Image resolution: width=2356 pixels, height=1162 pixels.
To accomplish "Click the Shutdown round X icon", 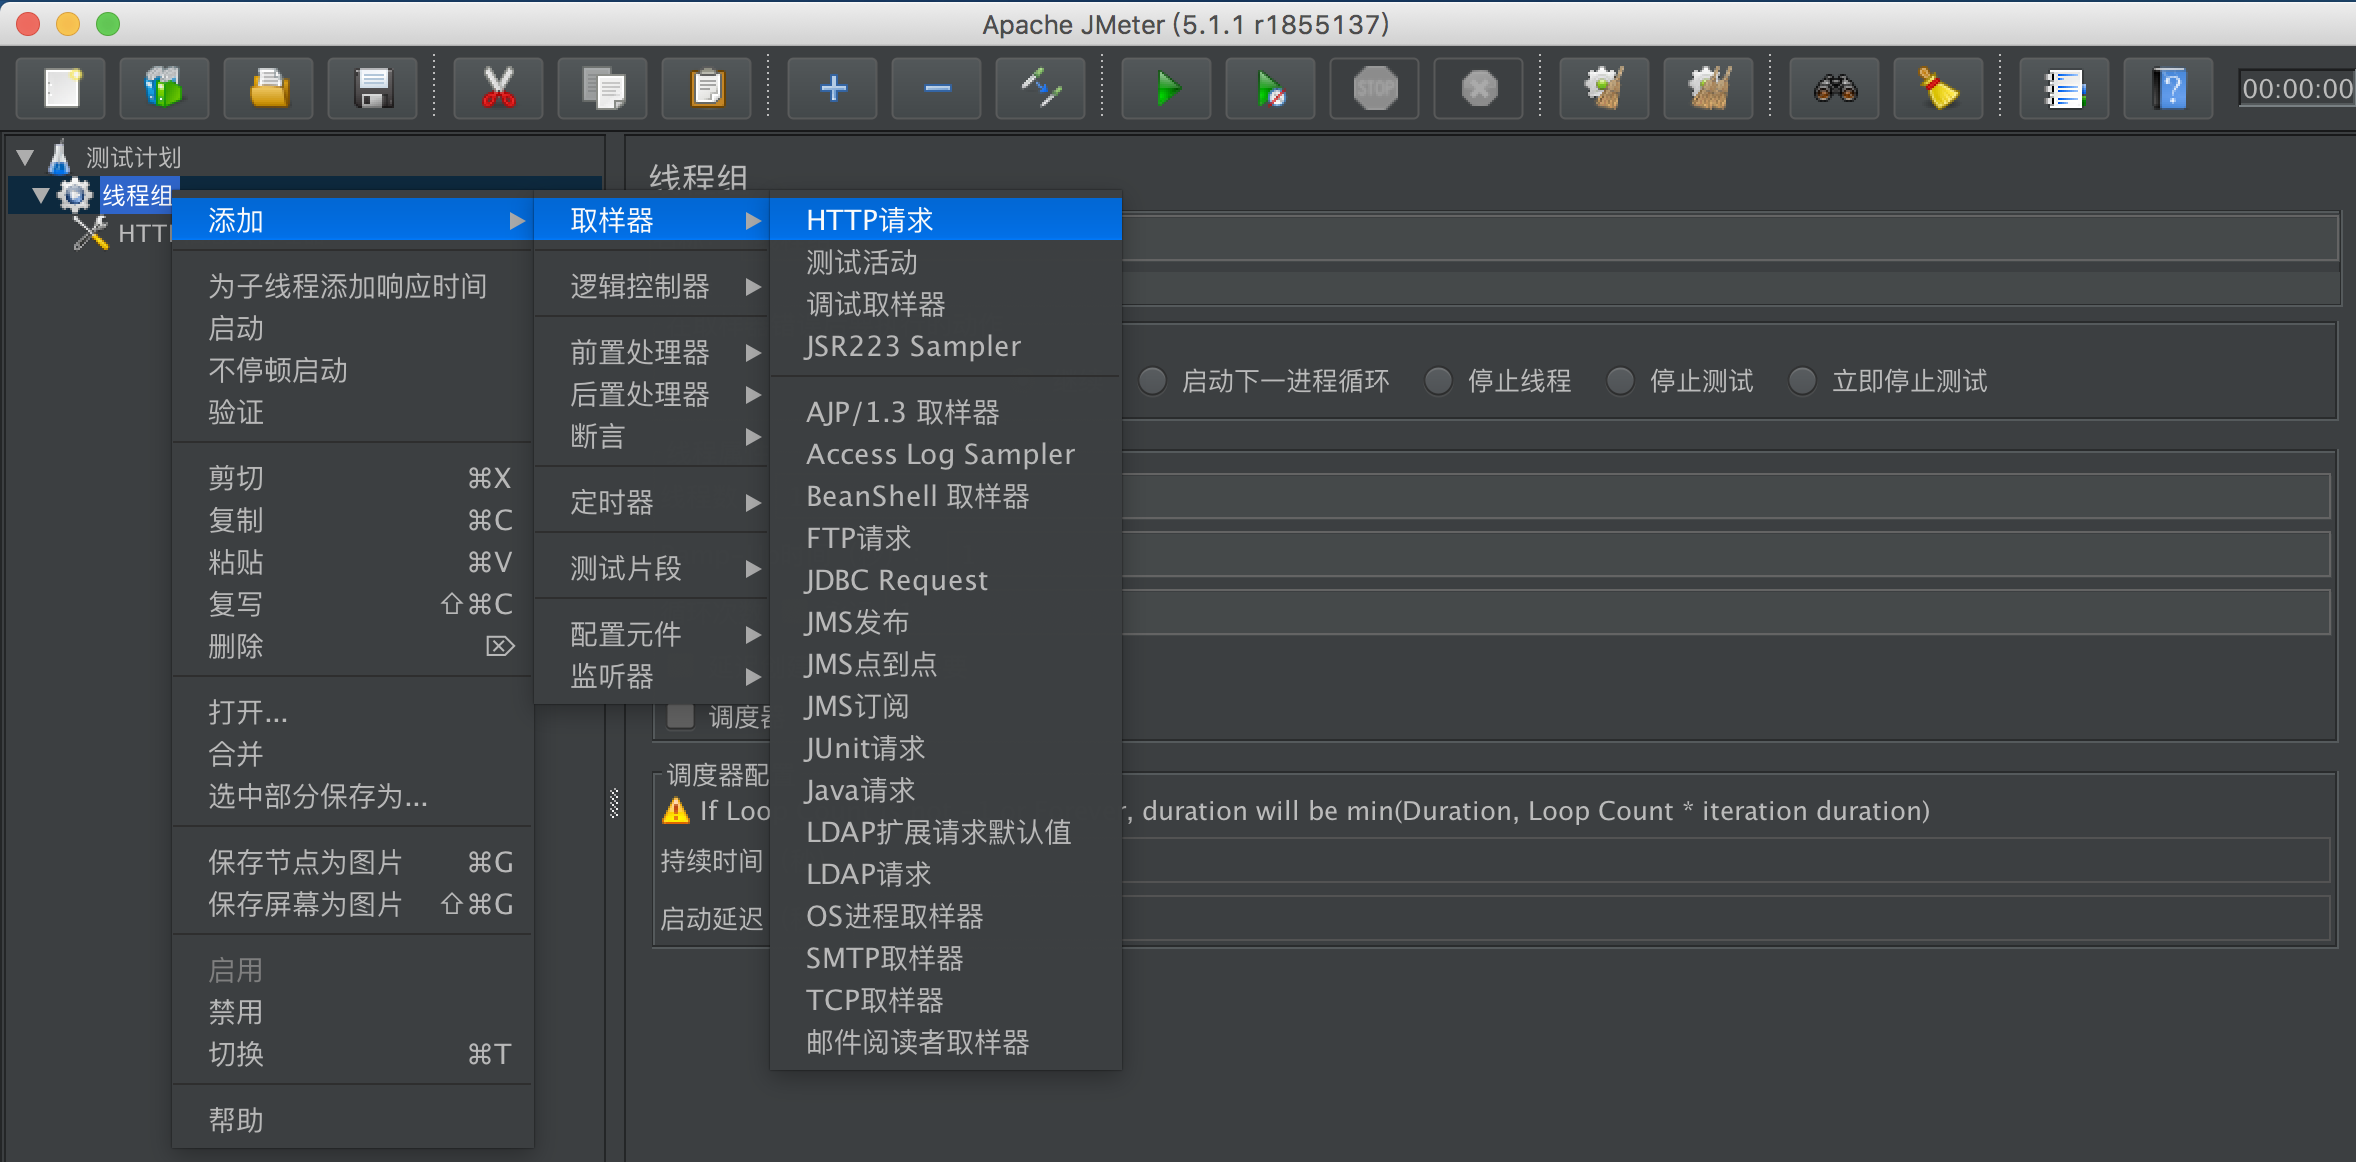I will click(1479, 88).
